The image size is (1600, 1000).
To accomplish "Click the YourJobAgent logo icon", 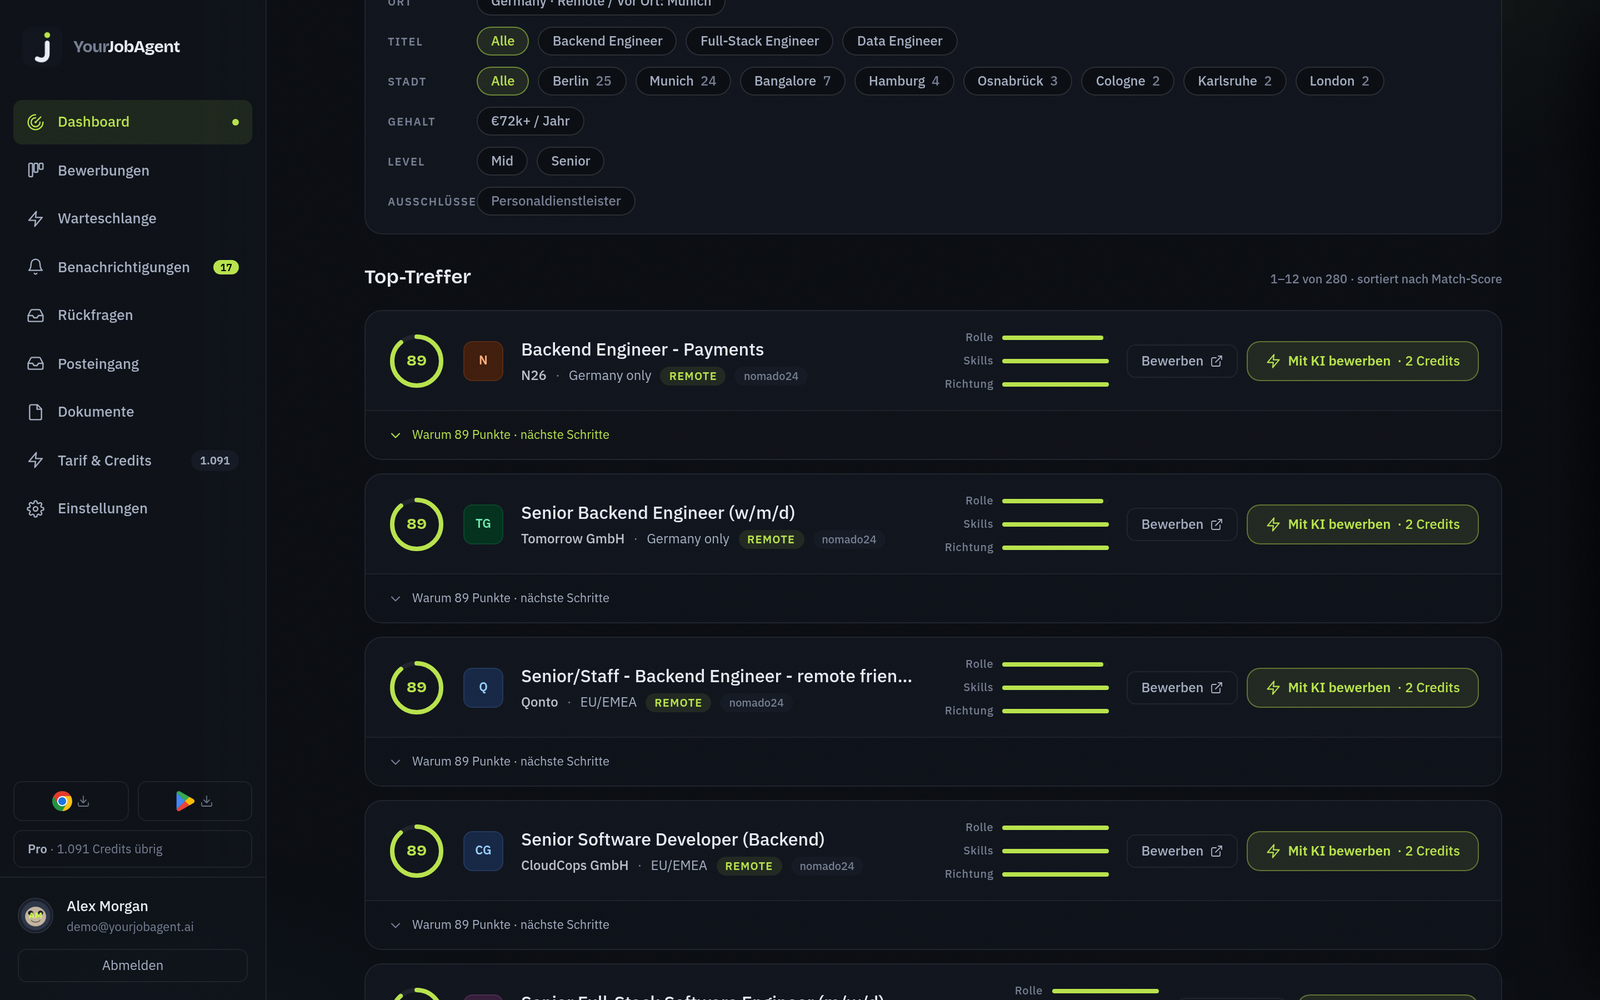I will (x=42, y=47).
